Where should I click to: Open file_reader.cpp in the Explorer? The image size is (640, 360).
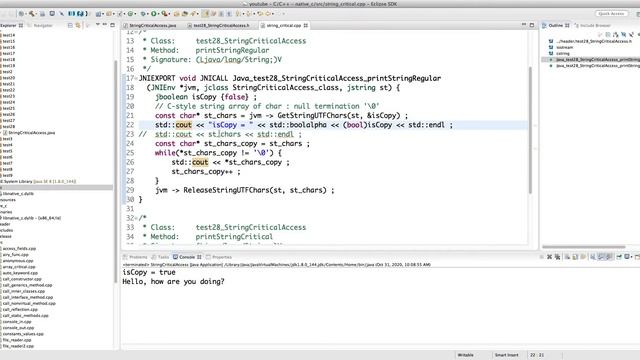(x=16, y=340)
